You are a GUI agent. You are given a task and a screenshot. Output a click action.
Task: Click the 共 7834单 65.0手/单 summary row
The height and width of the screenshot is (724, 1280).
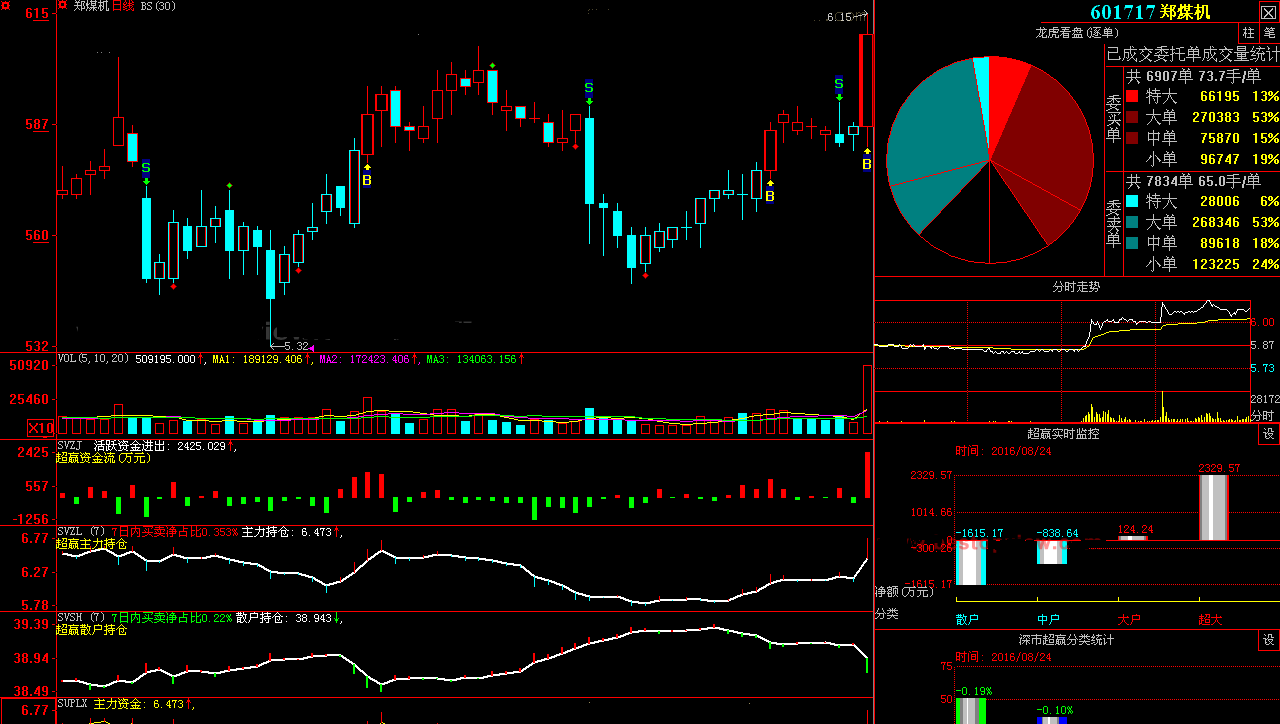tap(1193, 181)
